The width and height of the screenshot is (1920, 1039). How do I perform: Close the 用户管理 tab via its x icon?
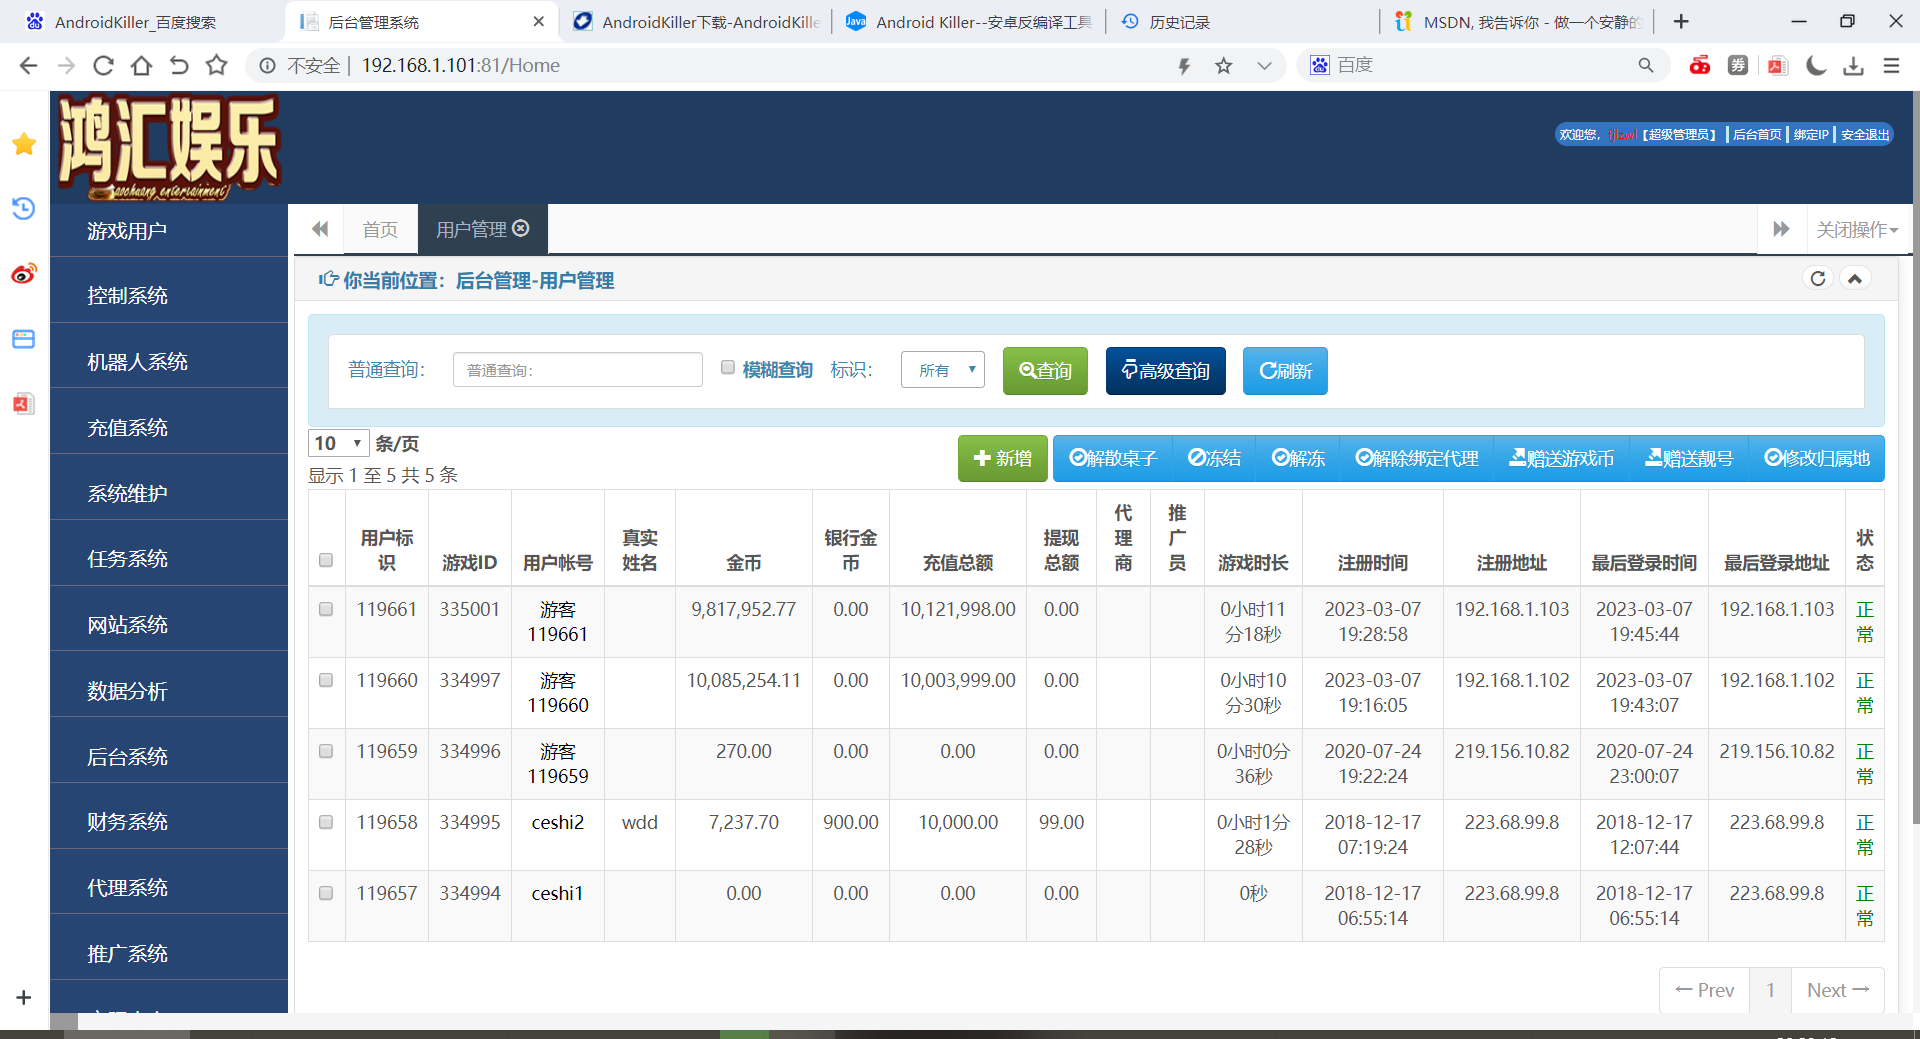click(521, 229)
